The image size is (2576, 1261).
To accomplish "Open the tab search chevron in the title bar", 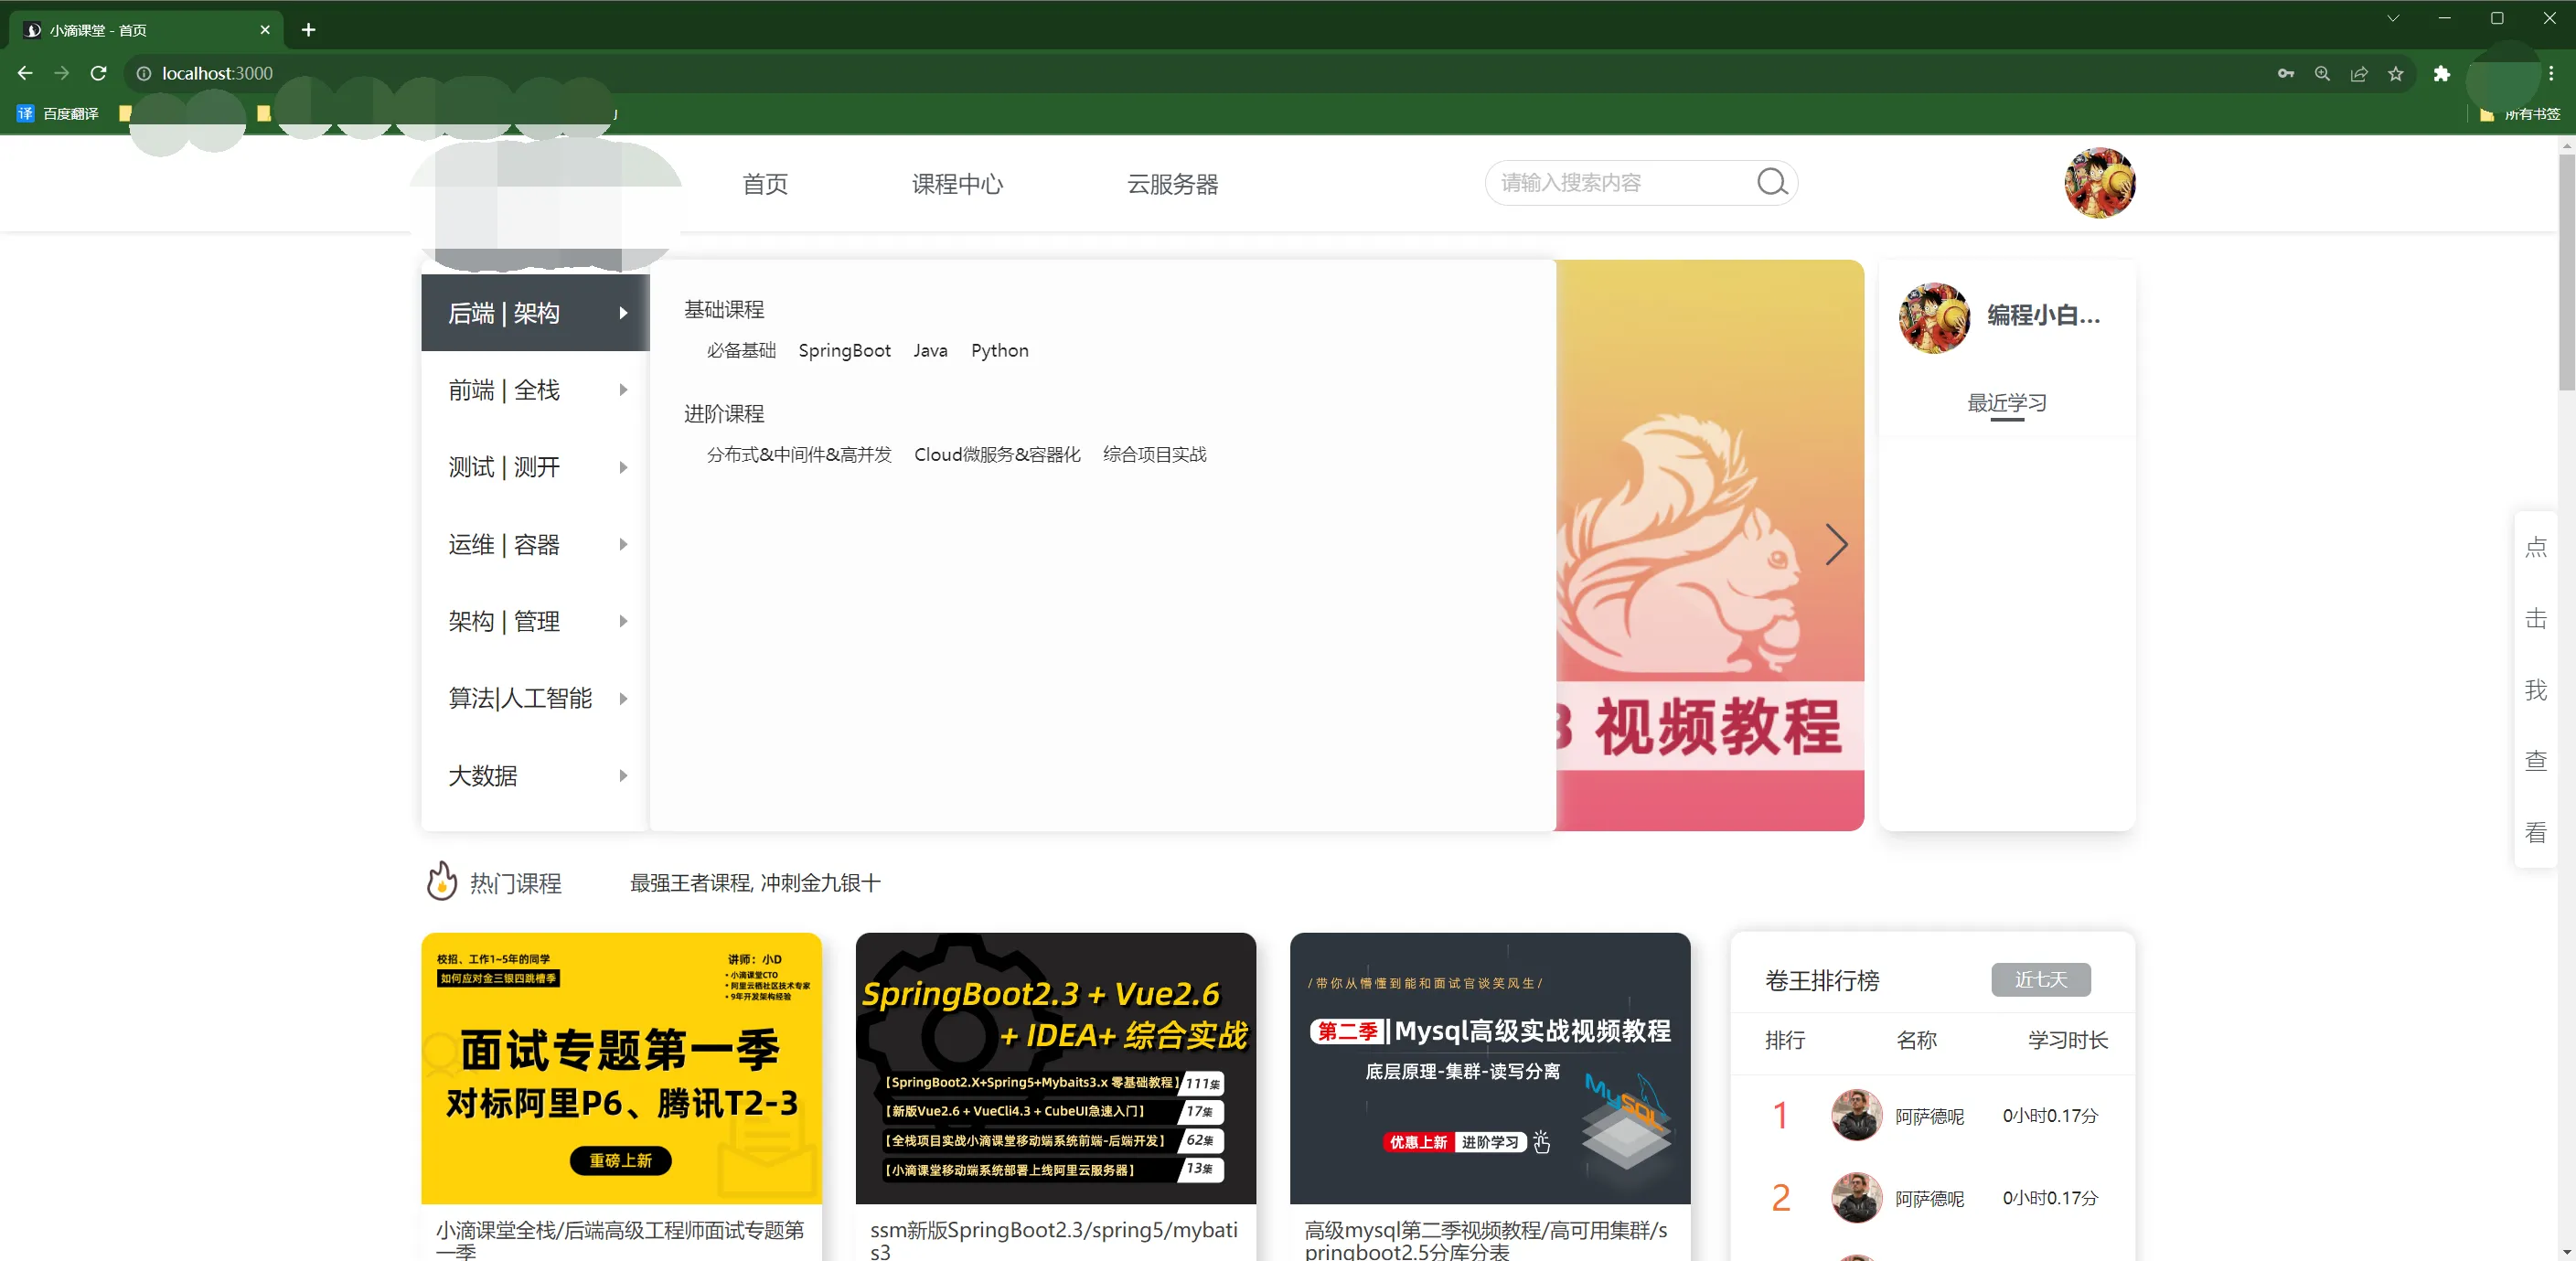I will point(2393,18).
